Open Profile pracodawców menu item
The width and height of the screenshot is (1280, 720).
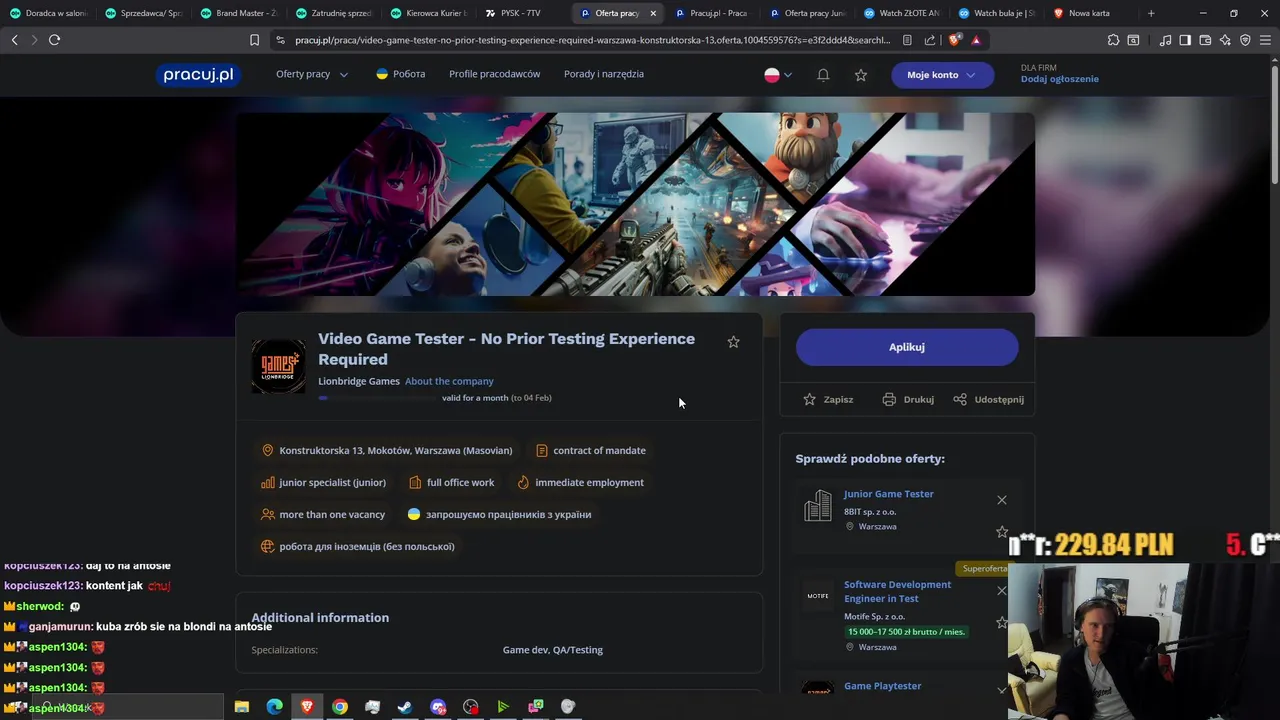tap(494, 74)
